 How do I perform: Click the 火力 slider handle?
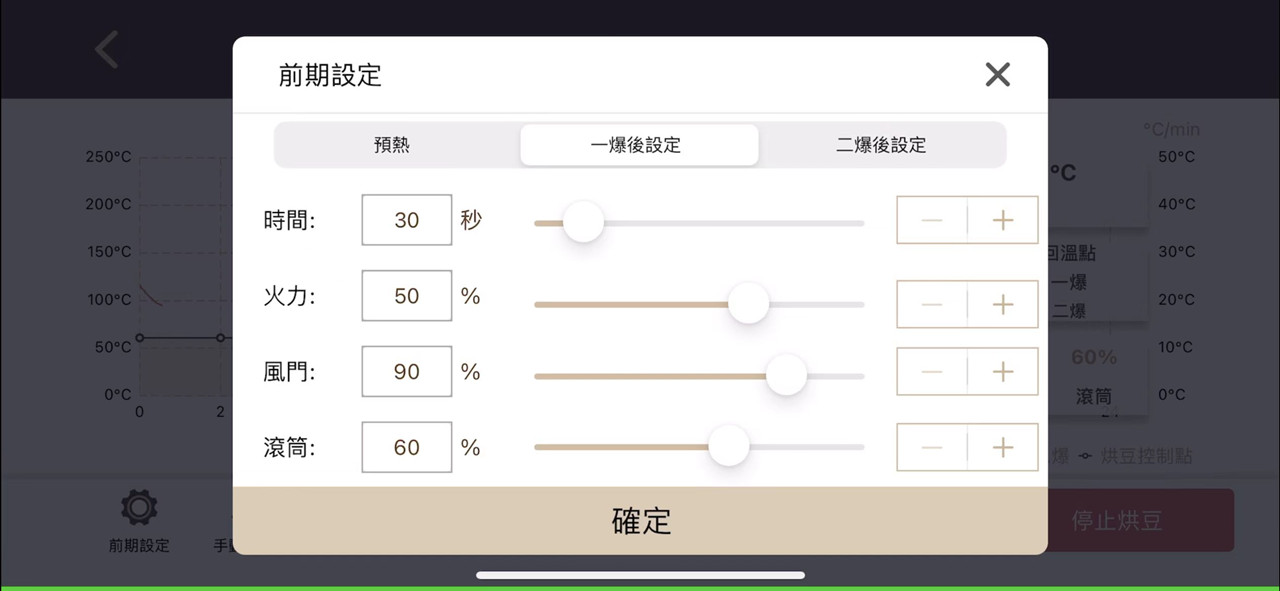point(748,304)
